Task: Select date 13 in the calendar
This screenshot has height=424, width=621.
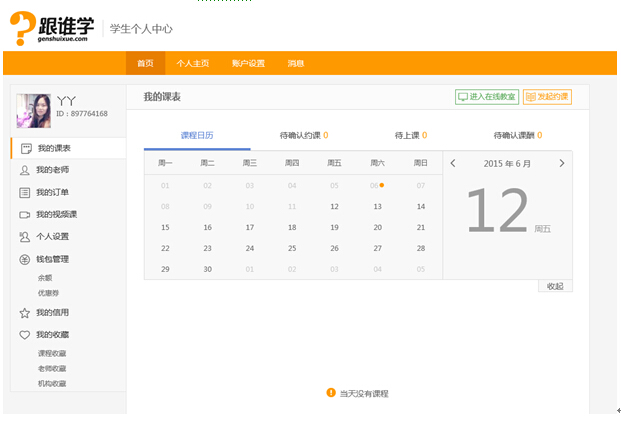Action: [377, 207]
